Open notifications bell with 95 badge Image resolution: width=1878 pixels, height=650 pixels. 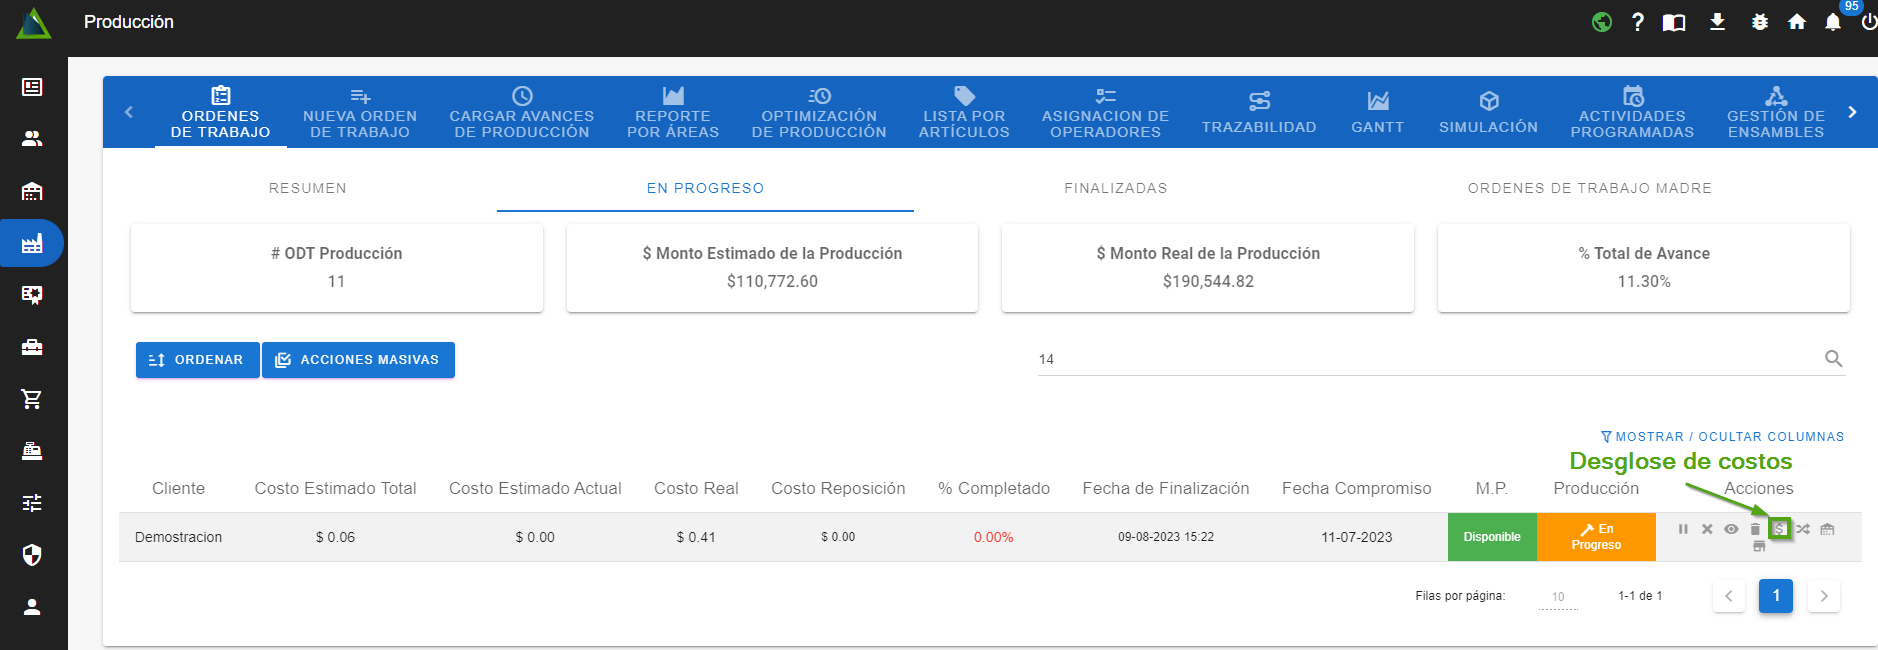(x=1833, y=22)
